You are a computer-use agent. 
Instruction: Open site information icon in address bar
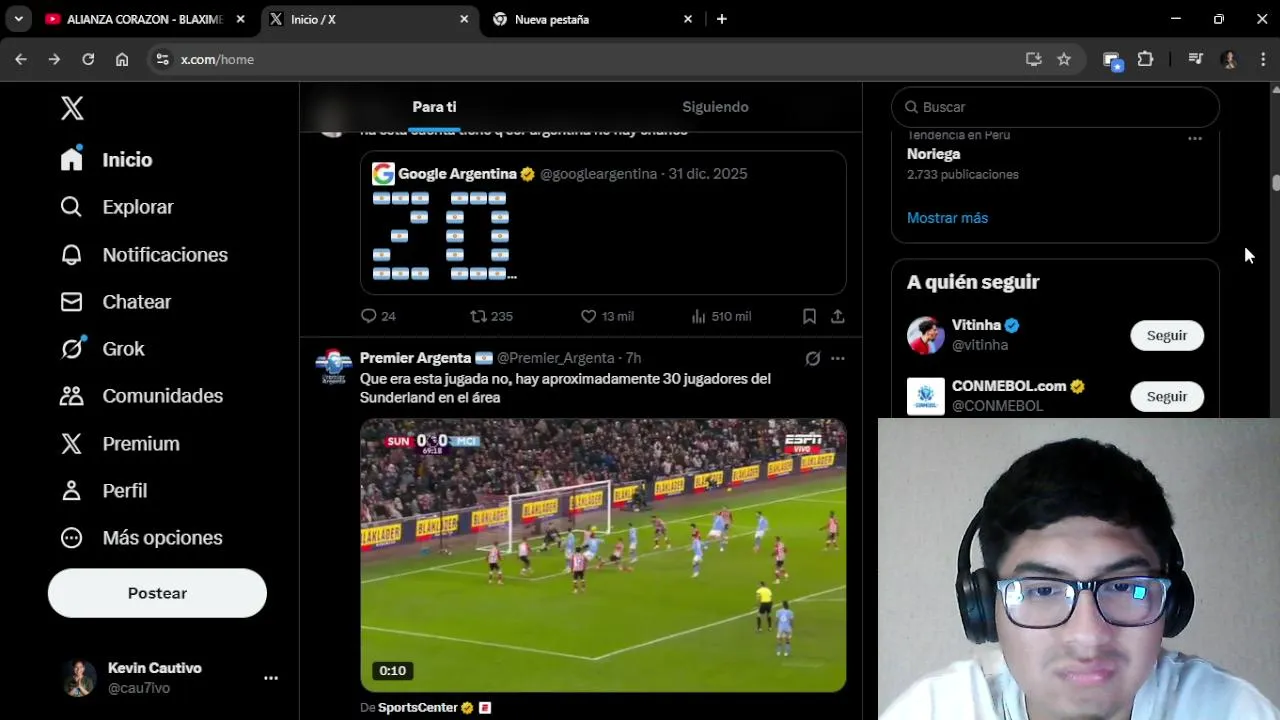tap(163, 59)
